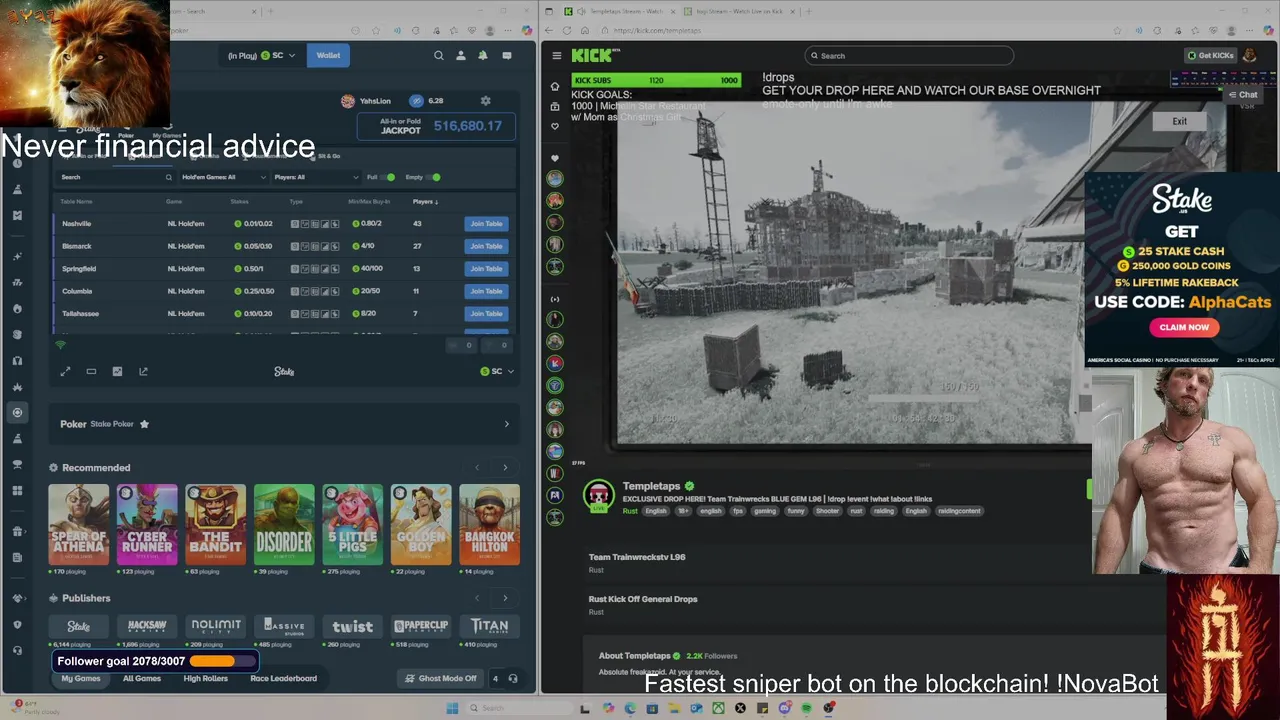Open the poker fullscreen expand icon
Image resolution: width=1280 pixels, height=720 pixels.
65,371
